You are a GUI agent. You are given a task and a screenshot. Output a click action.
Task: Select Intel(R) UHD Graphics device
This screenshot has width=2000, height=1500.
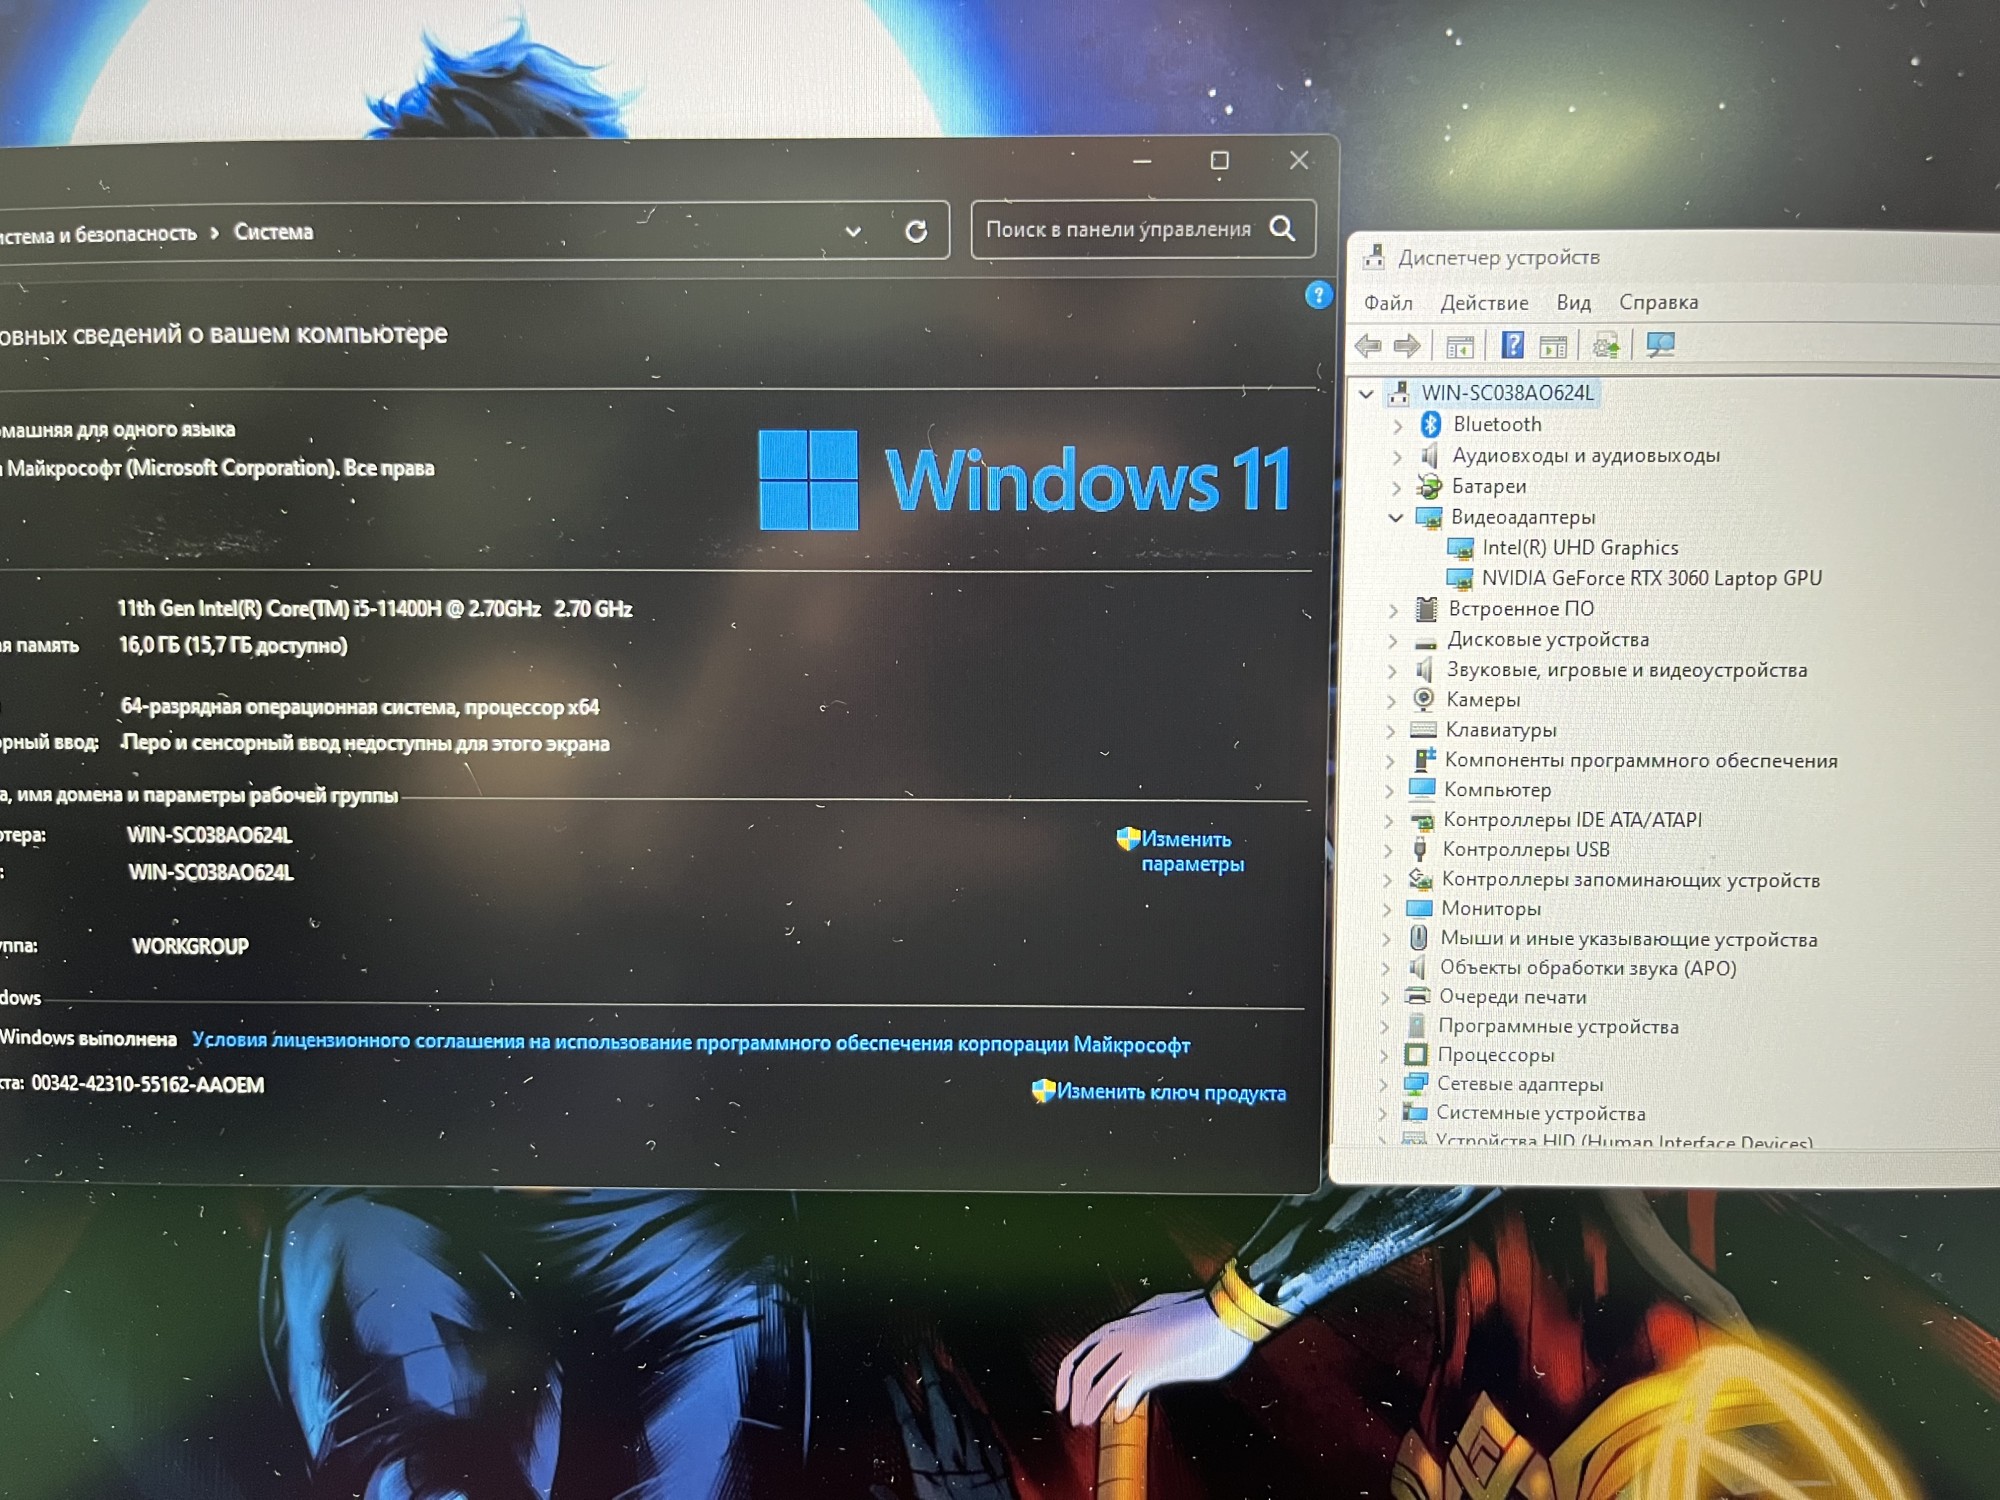(1580, 548)
